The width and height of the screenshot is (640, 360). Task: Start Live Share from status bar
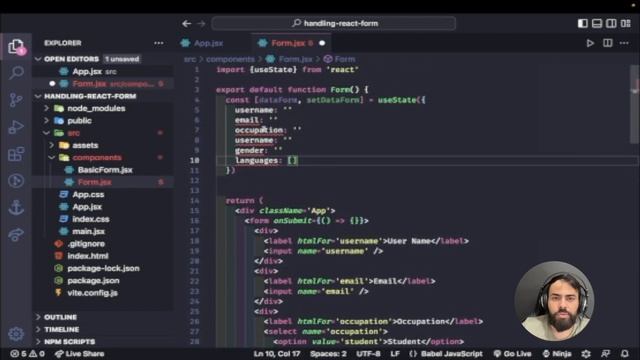(80, 354)
